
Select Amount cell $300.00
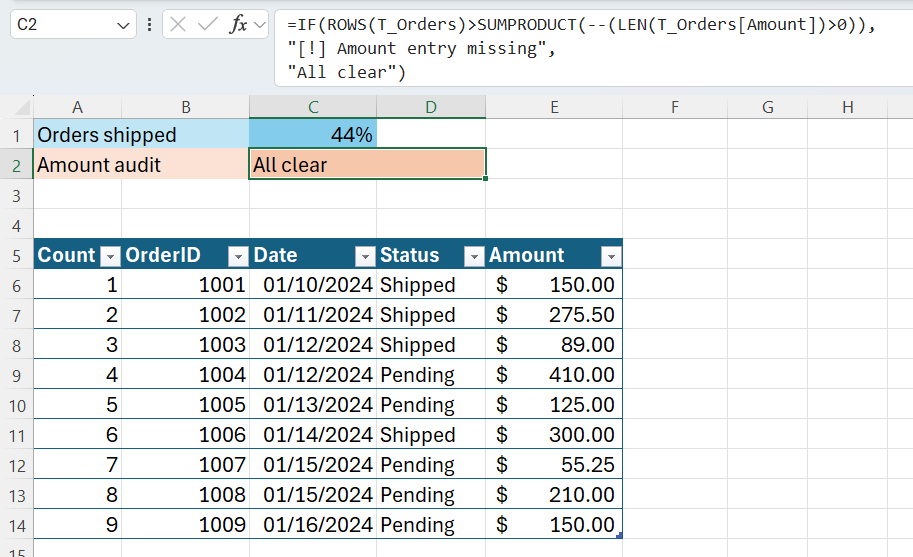tap(554, 435)
